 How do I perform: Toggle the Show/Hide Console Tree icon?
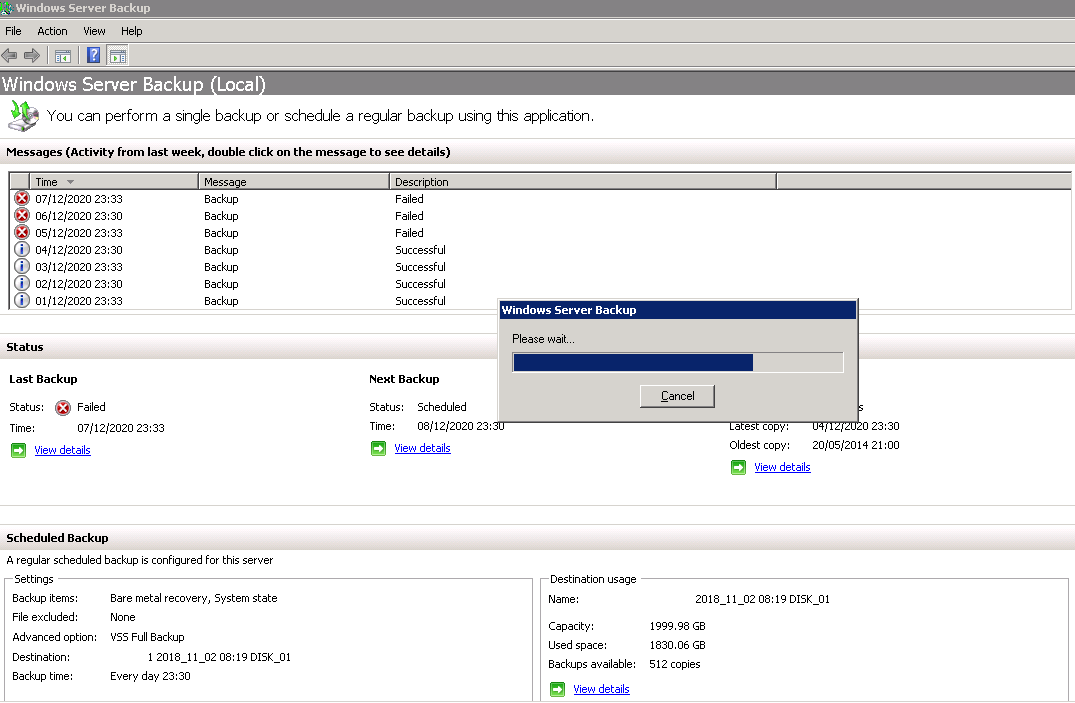[63, 56]
